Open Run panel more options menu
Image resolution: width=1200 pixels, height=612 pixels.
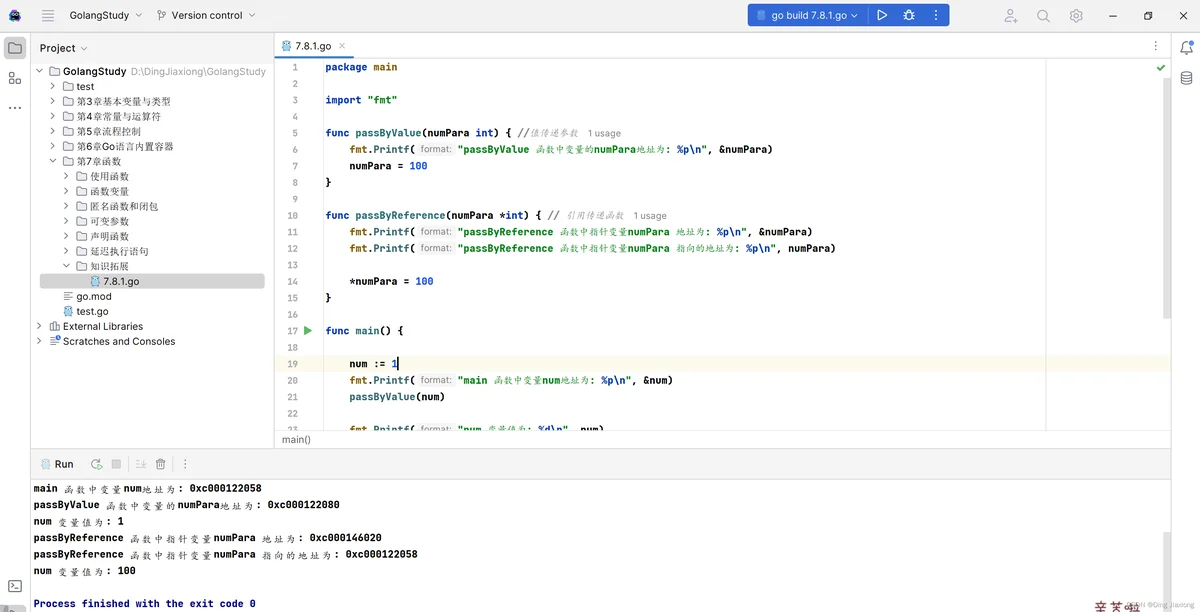coord(185,464)
